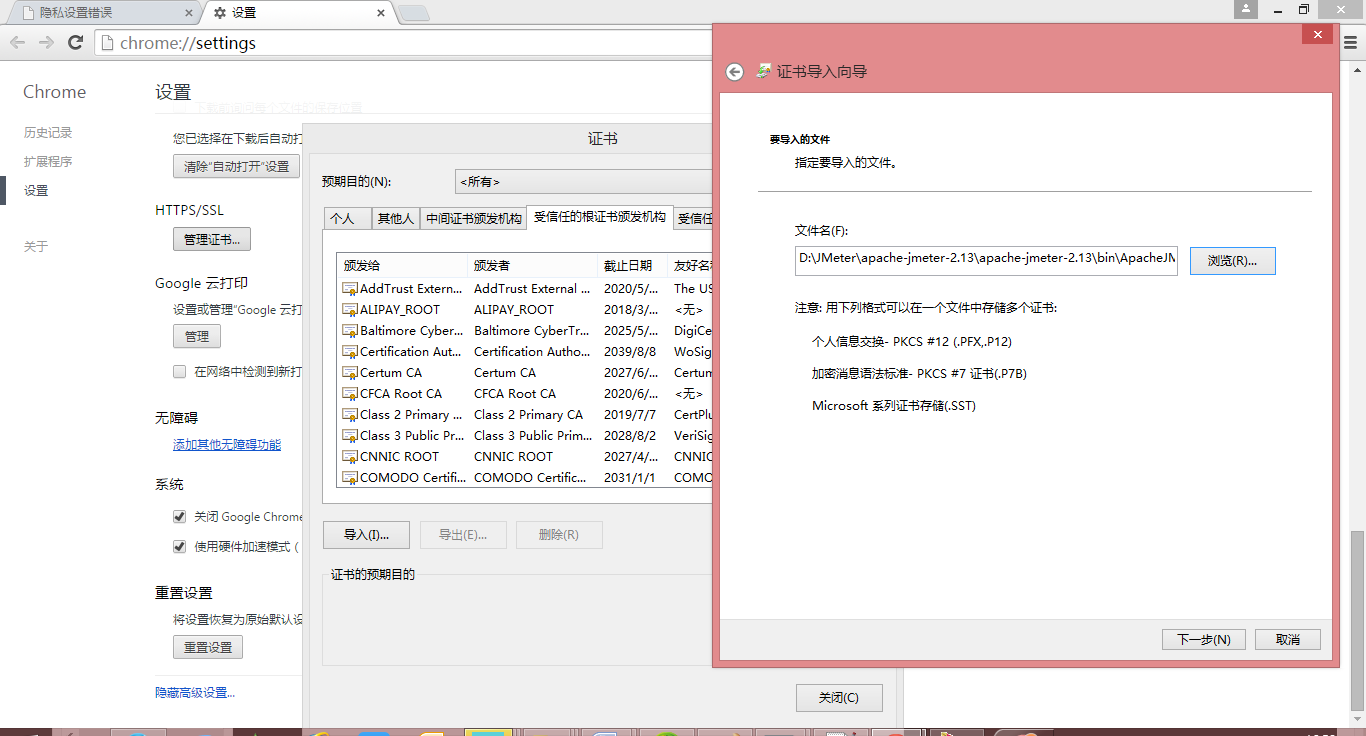Click the page icon on the 隐私设置错误 tab

pyautogui.click(x=27, y=13)
